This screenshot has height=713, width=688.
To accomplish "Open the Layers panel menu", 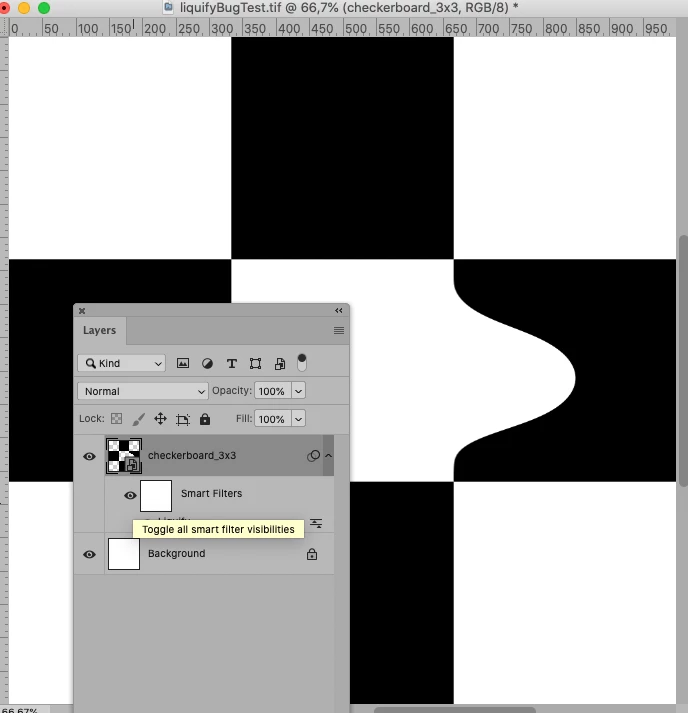I will point(339,331).
